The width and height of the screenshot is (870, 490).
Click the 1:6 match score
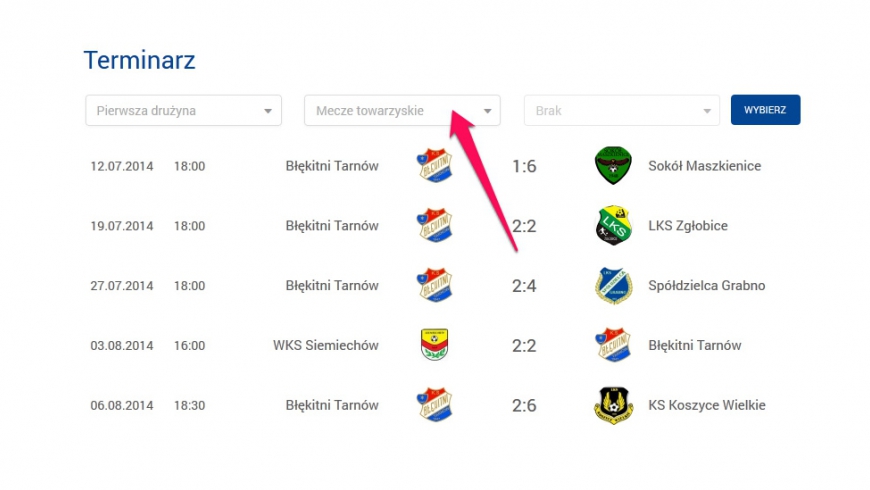click(524, 166)
